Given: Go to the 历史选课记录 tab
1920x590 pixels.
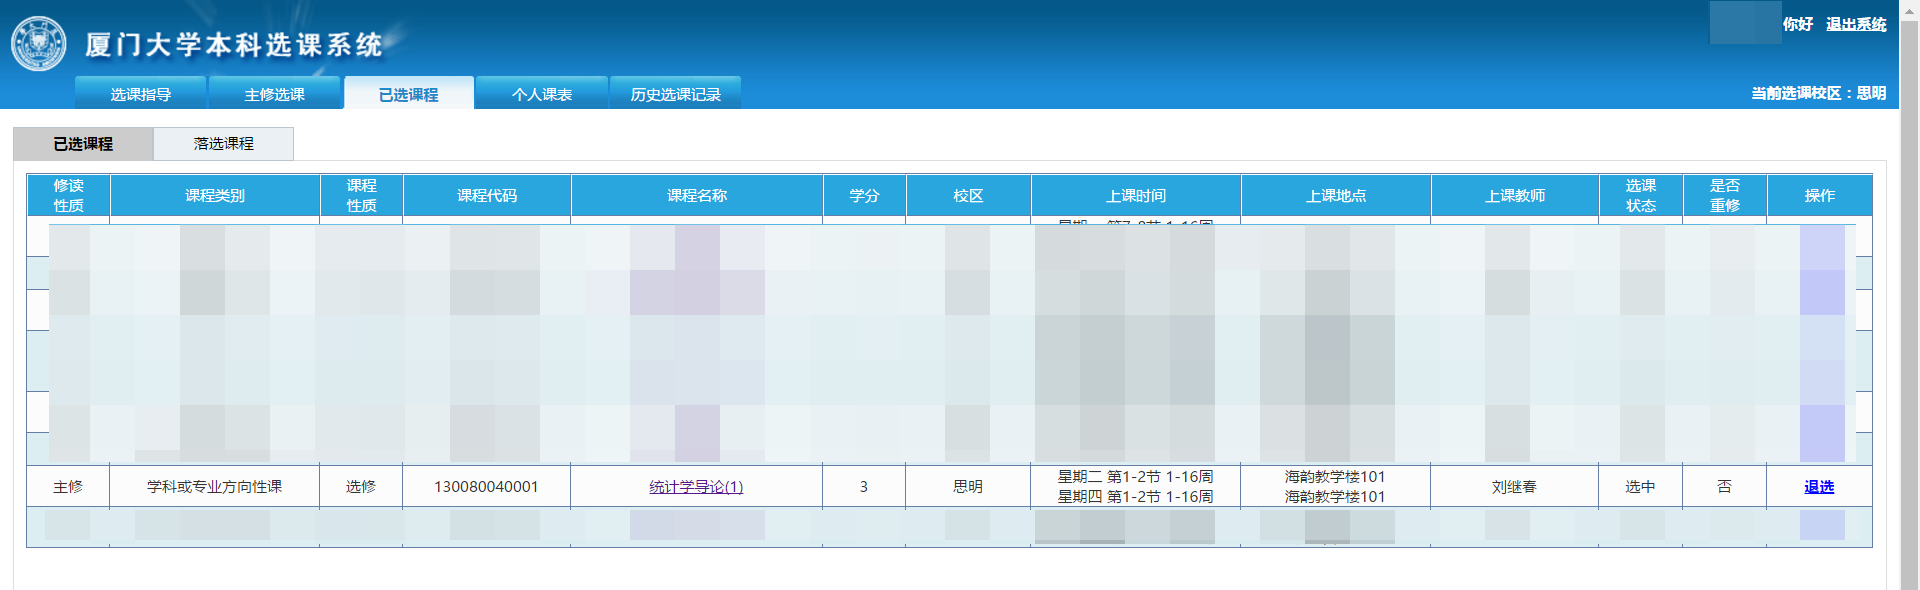Looking at the screenshot, I should coord(676,93).
